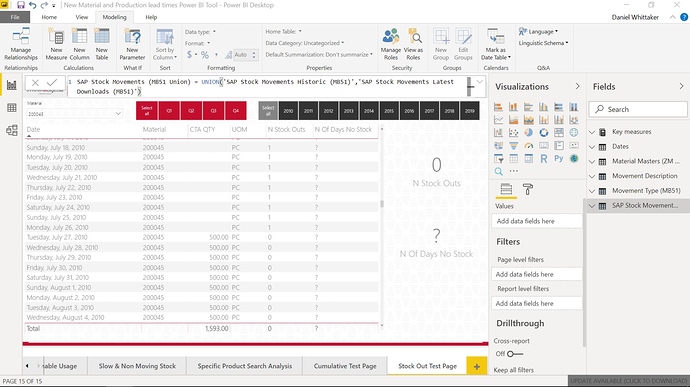Select the pie chart visualization
Screen dimensions: 690x387
pos(529,133)
